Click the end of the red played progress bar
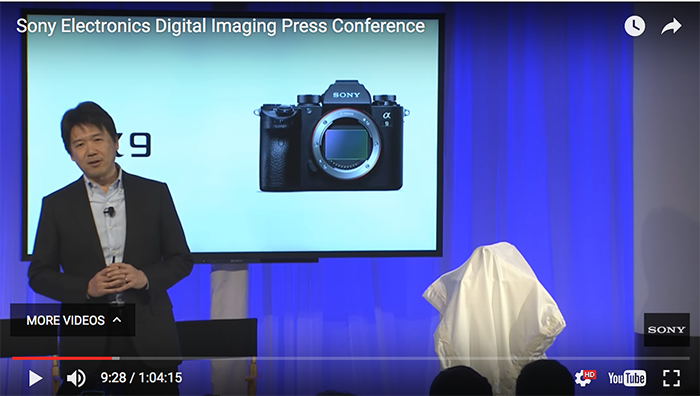The image size is (700, 396). point(111,358)
